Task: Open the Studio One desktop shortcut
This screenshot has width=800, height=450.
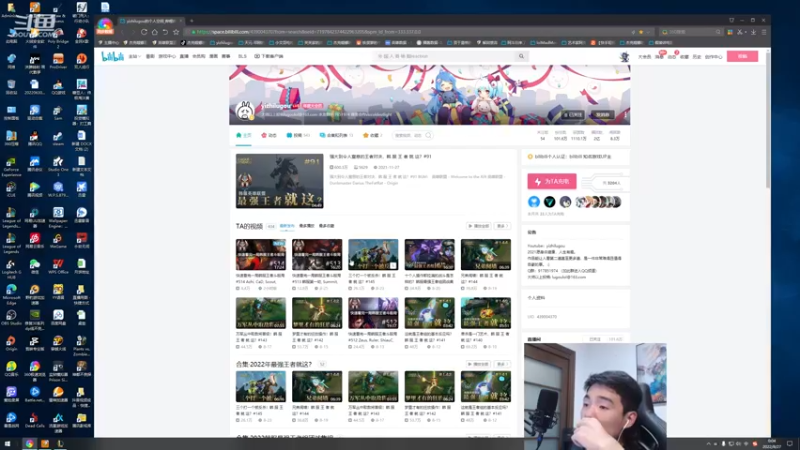Action: point(58,164)
